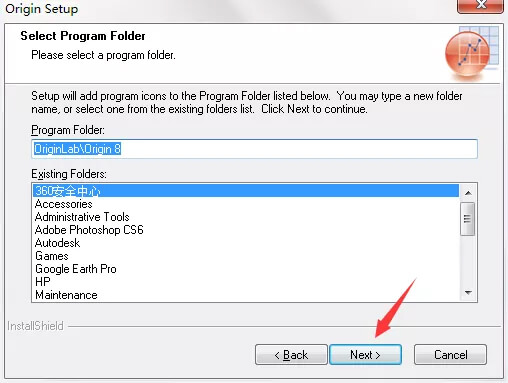Viewport: 508px width, 383px height.
Task: Choose the Games folder entry
Action: (x=246, y=256)
